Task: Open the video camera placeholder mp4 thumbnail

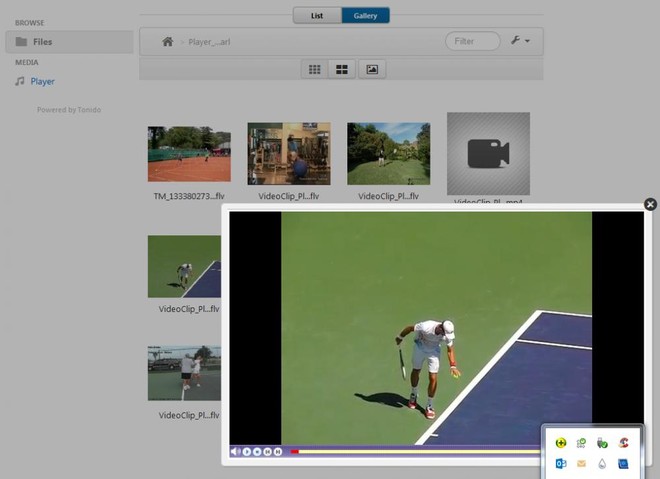Action: click(x=488, y=154)
